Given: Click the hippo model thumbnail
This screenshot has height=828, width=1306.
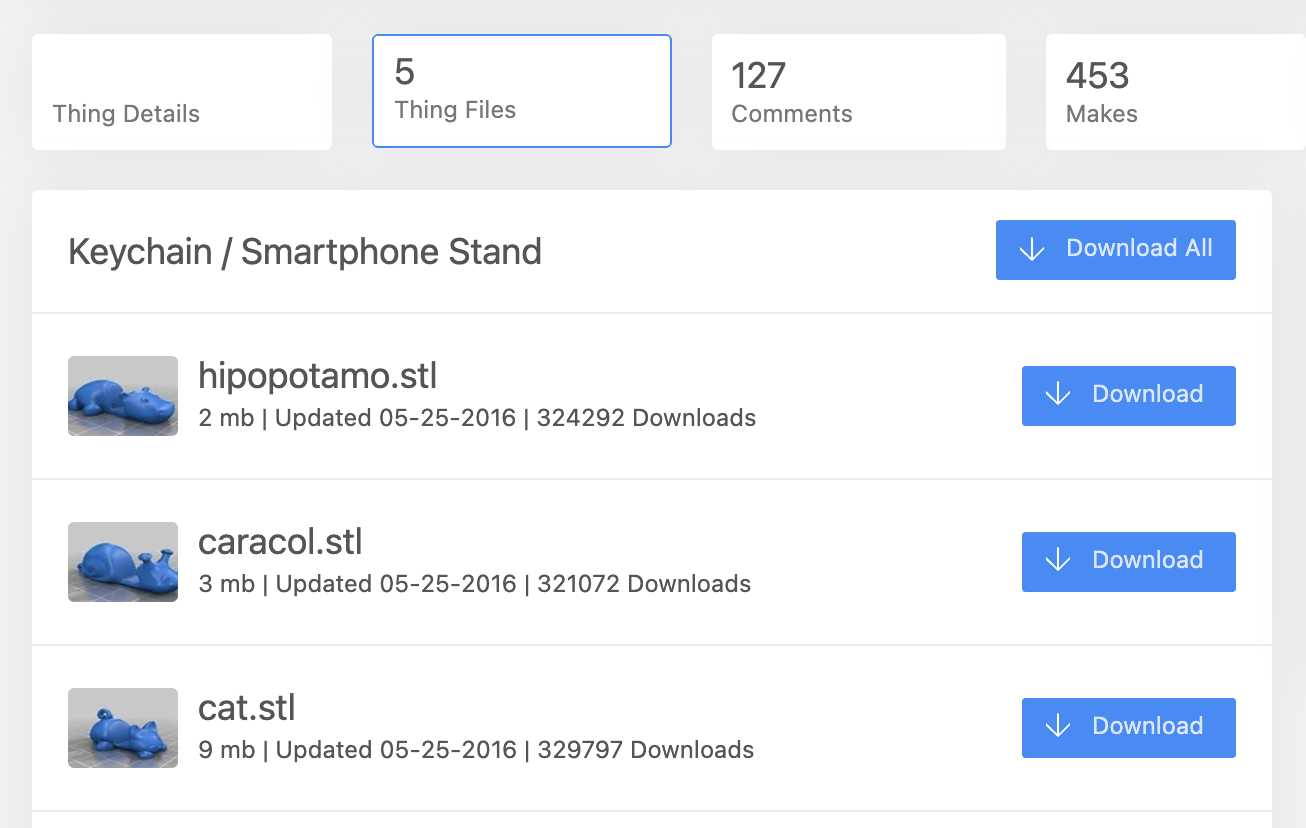Looking at the screenshot, I should pyautogui.click(x=123, y=396).
